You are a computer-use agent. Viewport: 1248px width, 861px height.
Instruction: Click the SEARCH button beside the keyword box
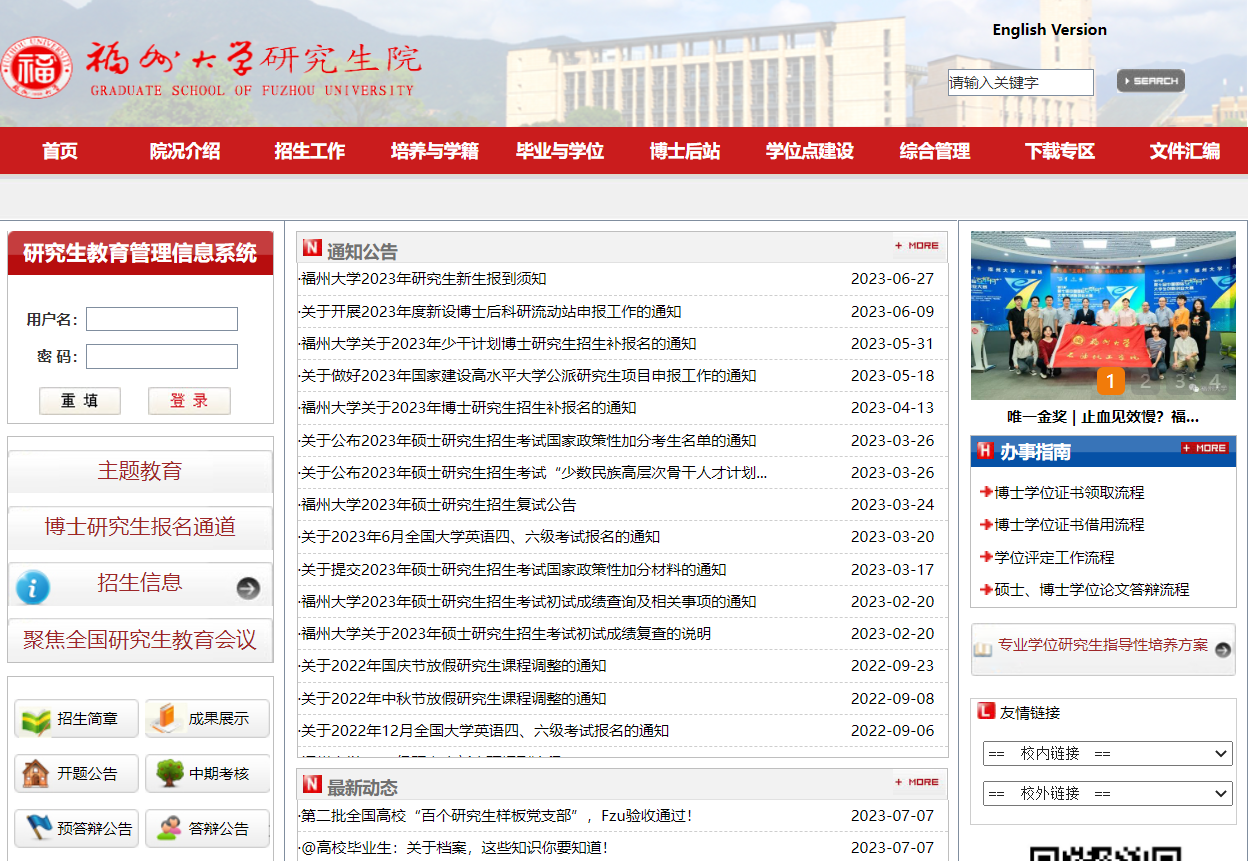(x=1150, y=80)
